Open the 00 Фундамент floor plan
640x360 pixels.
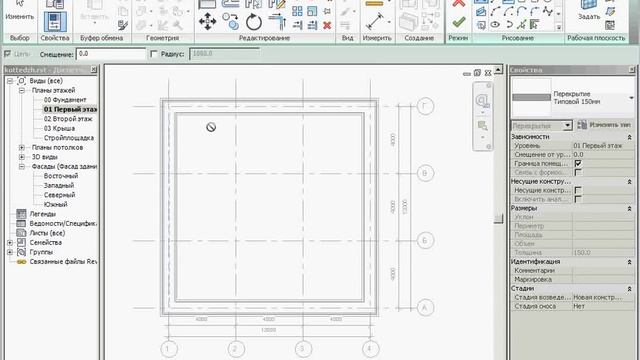click(65, 100)
